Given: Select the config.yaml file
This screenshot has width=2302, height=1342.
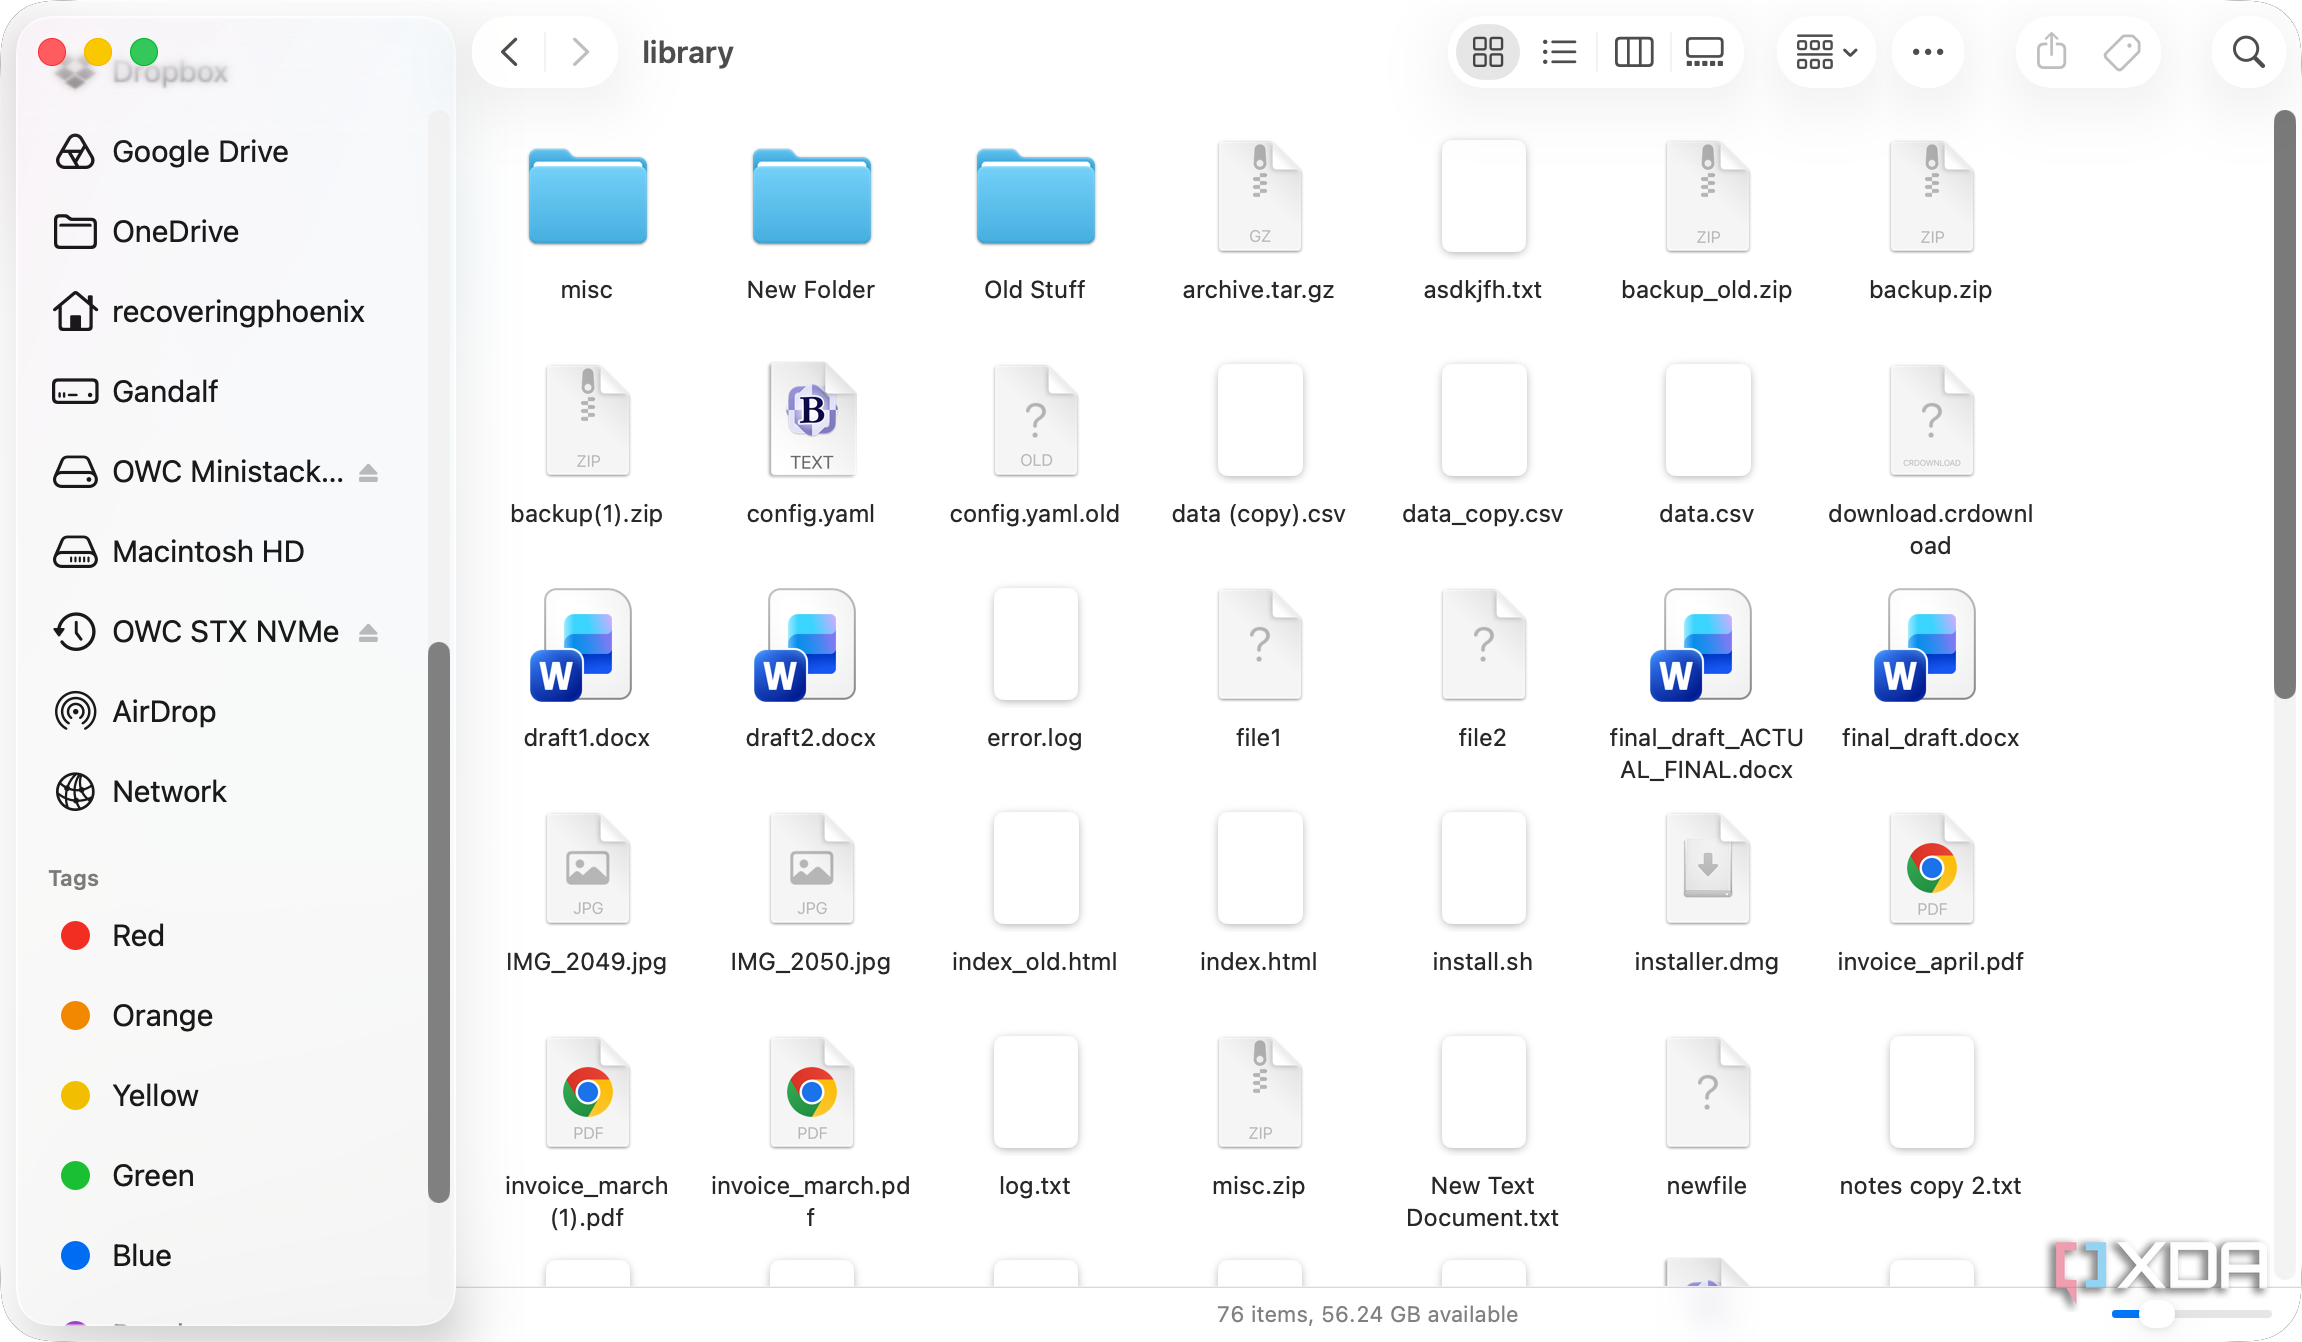Looking at the screenshot, I should [x=811, y=446].
